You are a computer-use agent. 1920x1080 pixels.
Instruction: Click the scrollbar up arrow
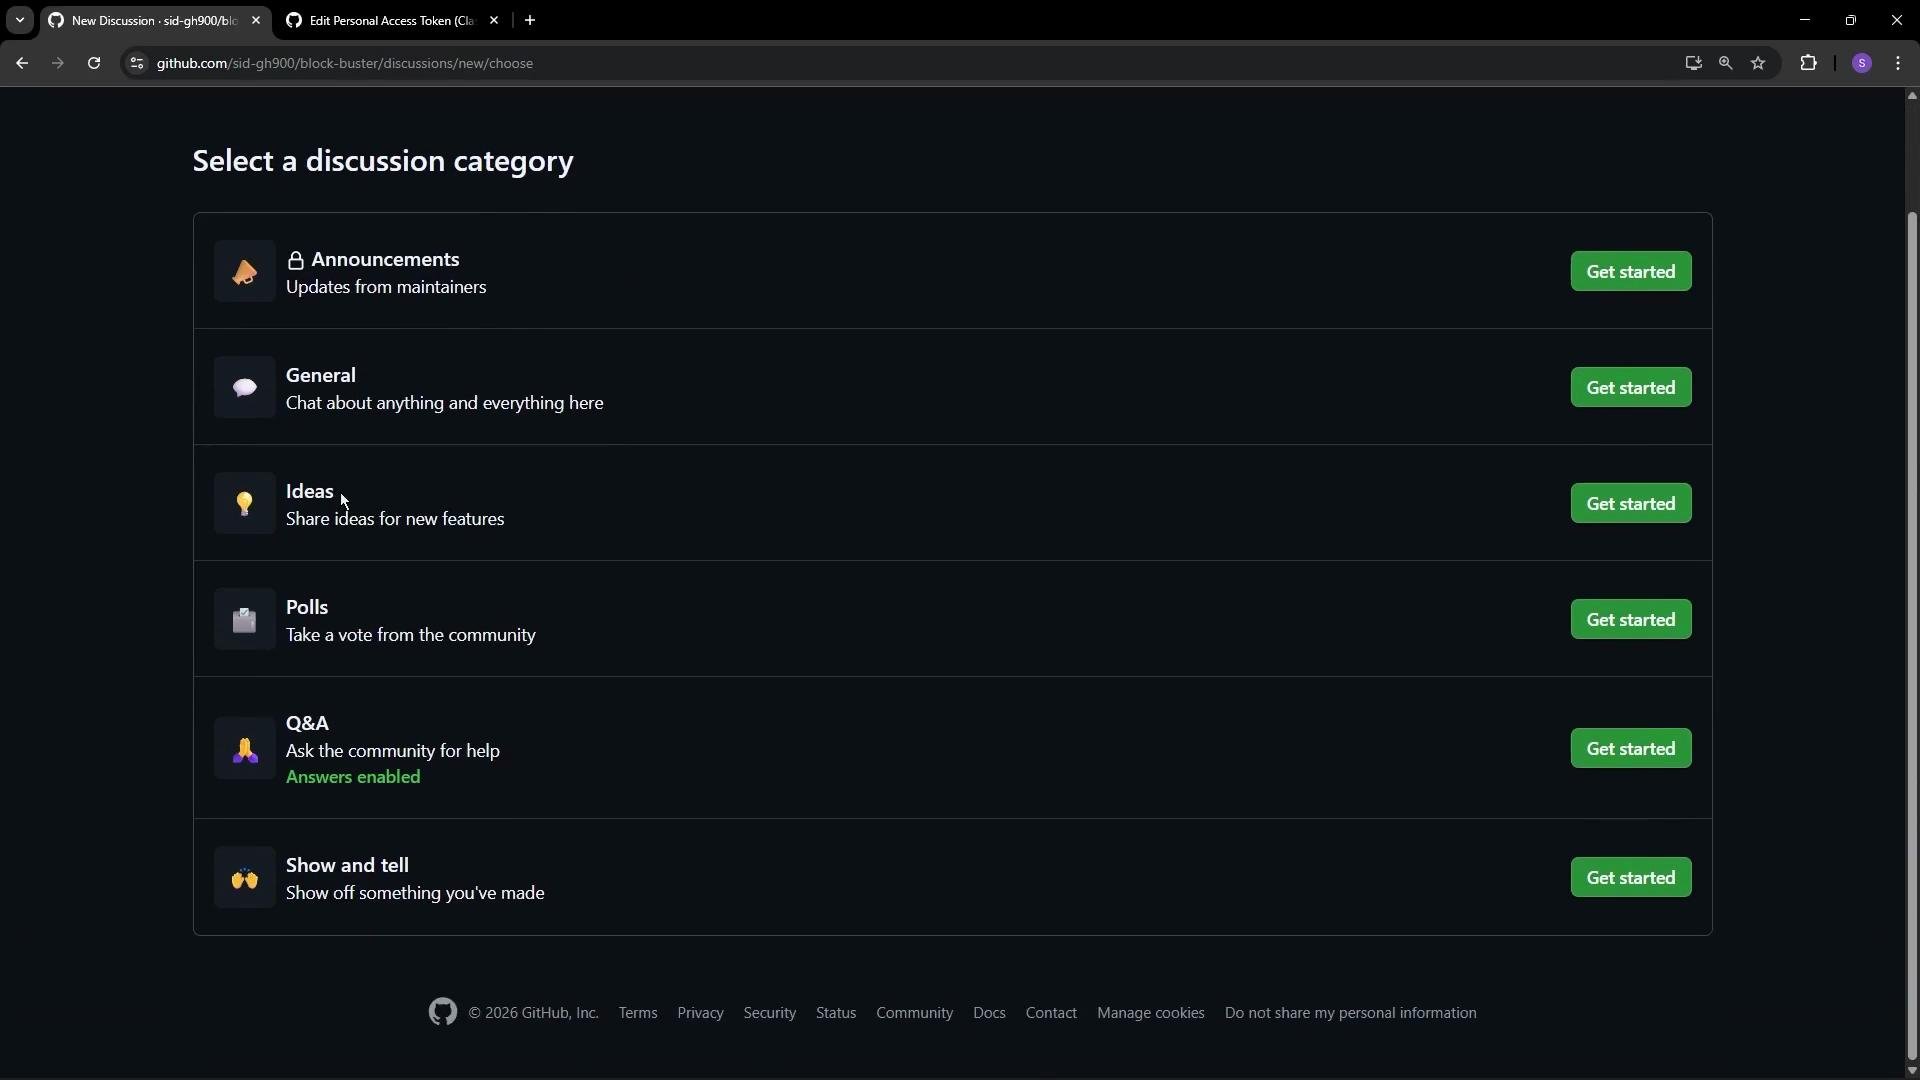[x=1912, y=96]
